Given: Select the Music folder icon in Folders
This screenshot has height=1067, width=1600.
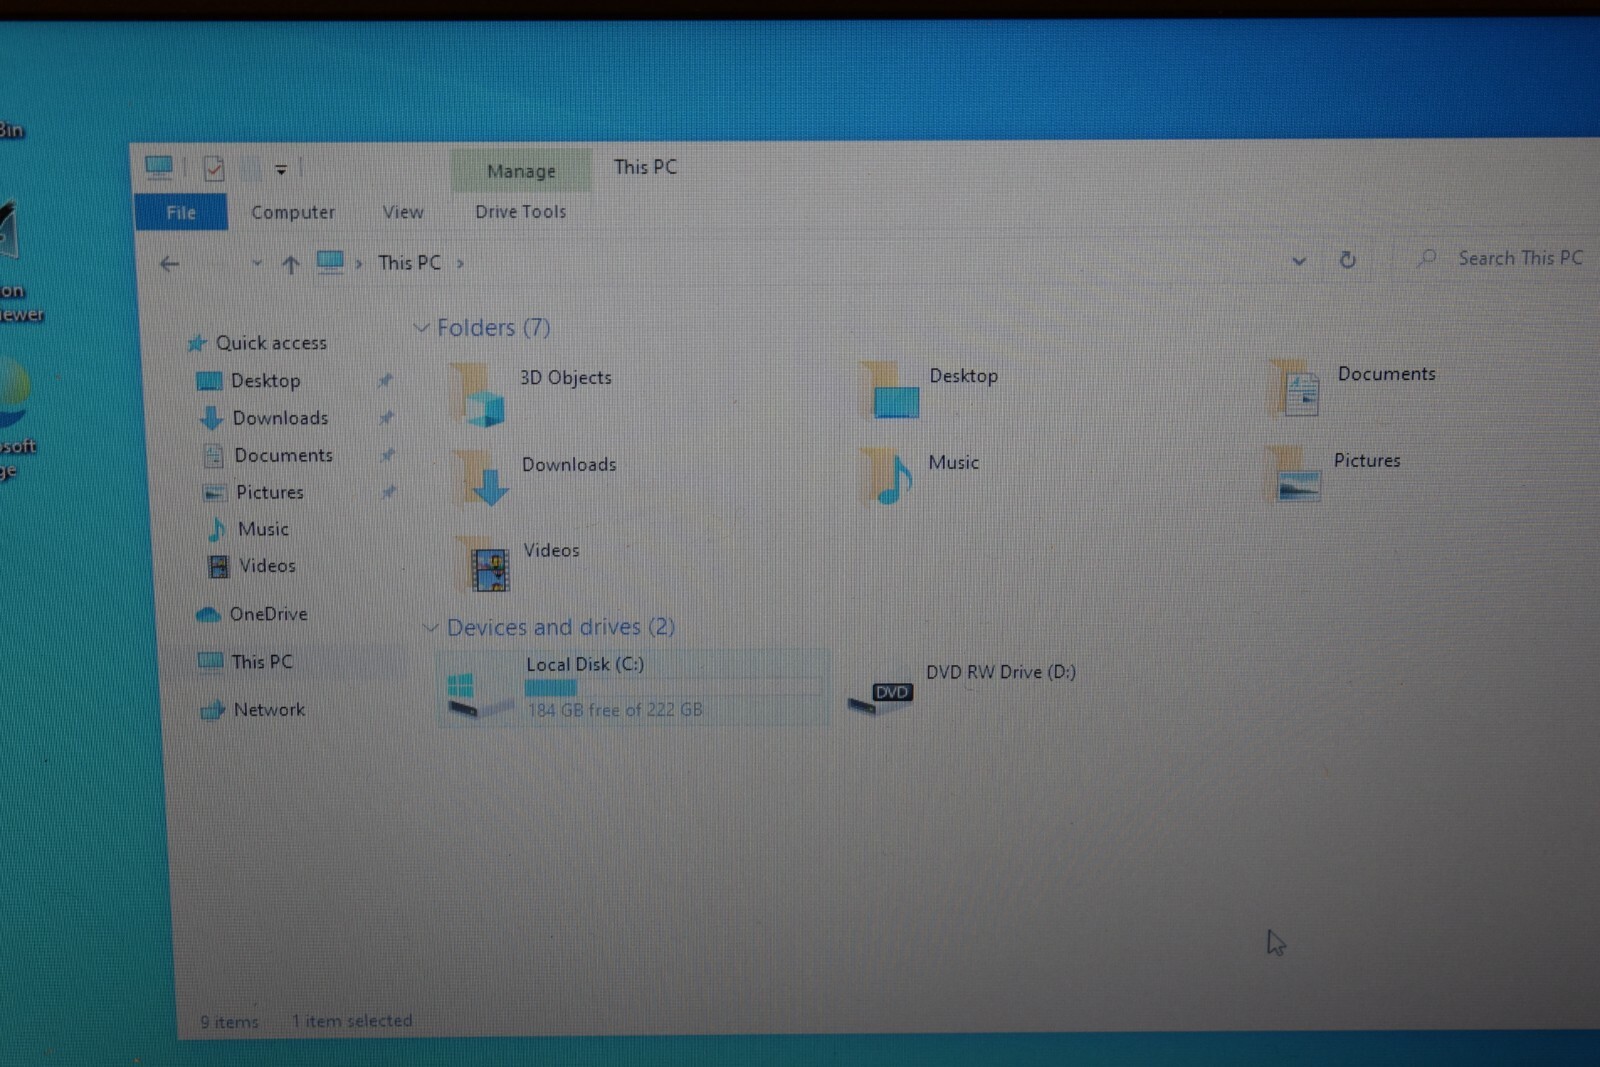Looking at the screenshot, I should pyautogui.click(x=887, y=476).
